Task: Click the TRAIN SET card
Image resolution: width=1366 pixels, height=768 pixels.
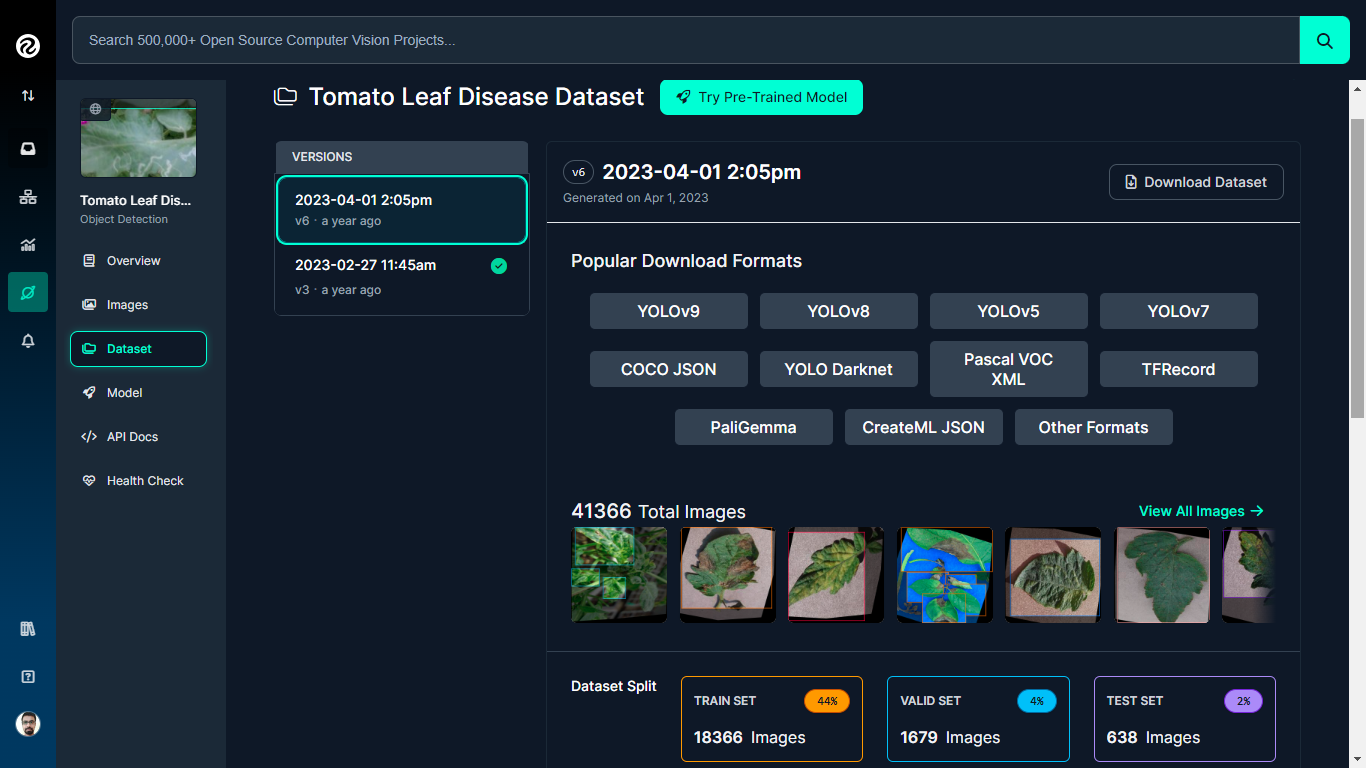Action: [x=772, y=719]
